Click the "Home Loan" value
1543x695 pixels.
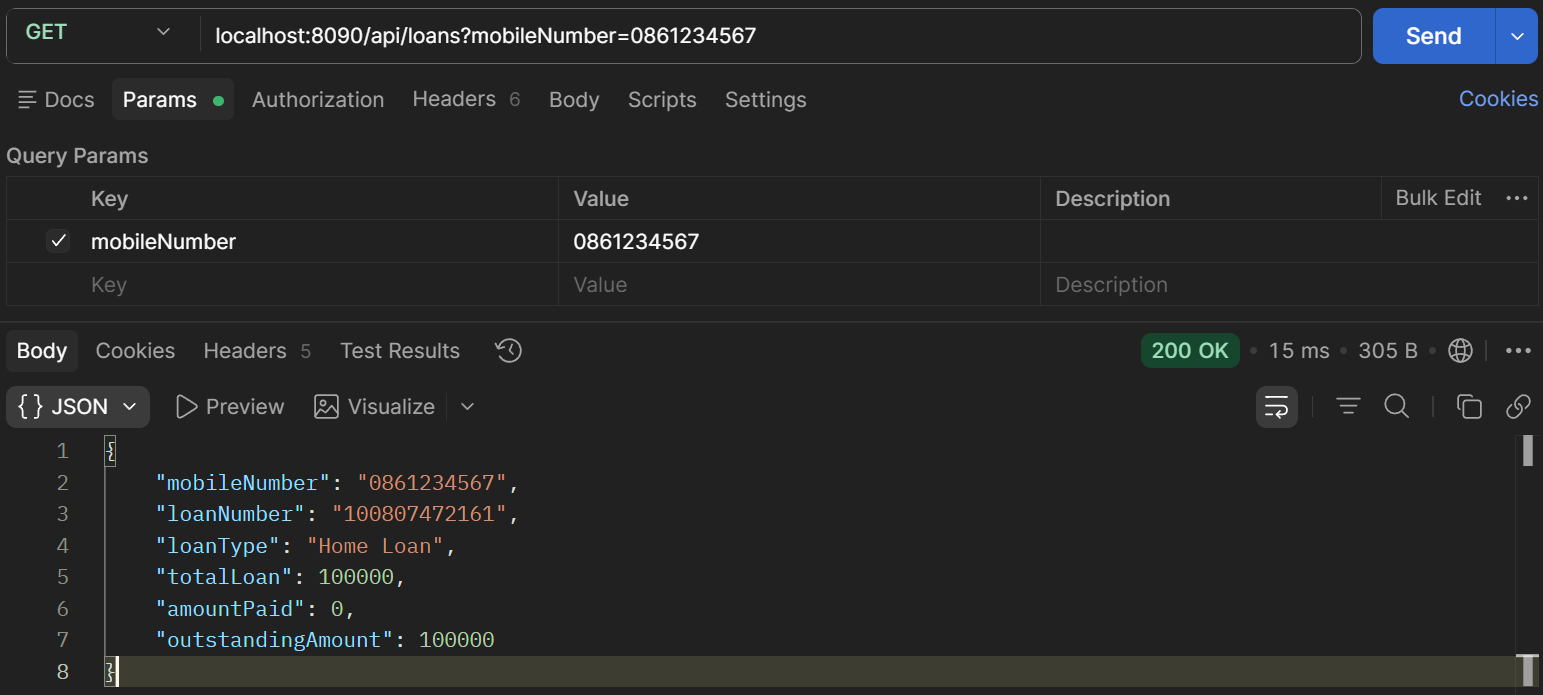pos(375,546)
